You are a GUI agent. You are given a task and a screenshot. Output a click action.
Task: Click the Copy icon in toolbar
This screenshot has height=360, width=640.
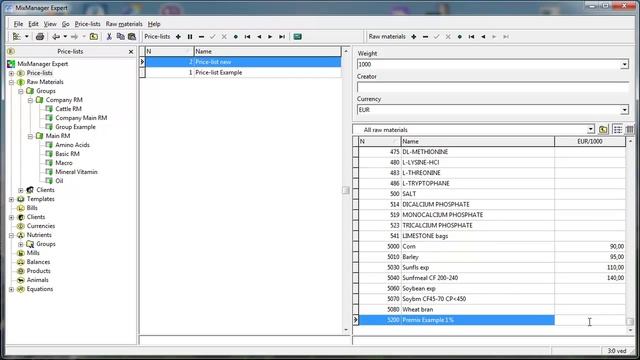coord(120,37)
